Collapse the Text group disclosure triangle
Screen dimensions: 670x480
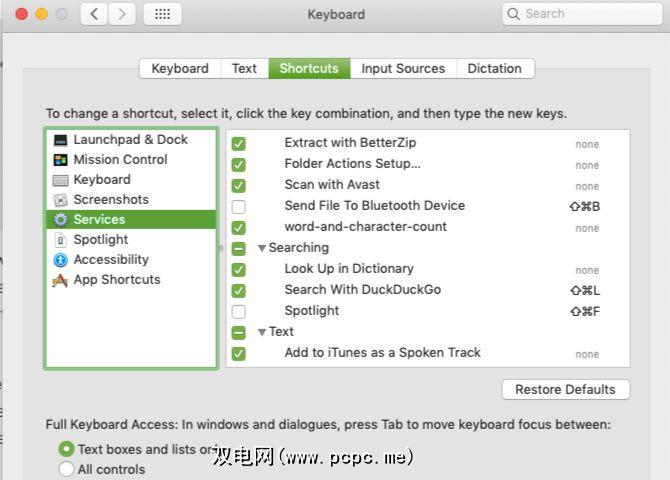[262, 332]
